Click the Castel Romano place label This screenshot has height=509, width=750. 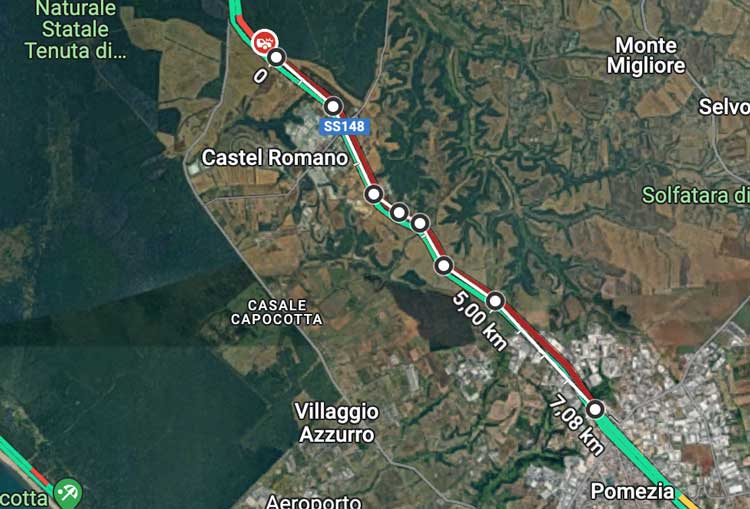point(275,157)
